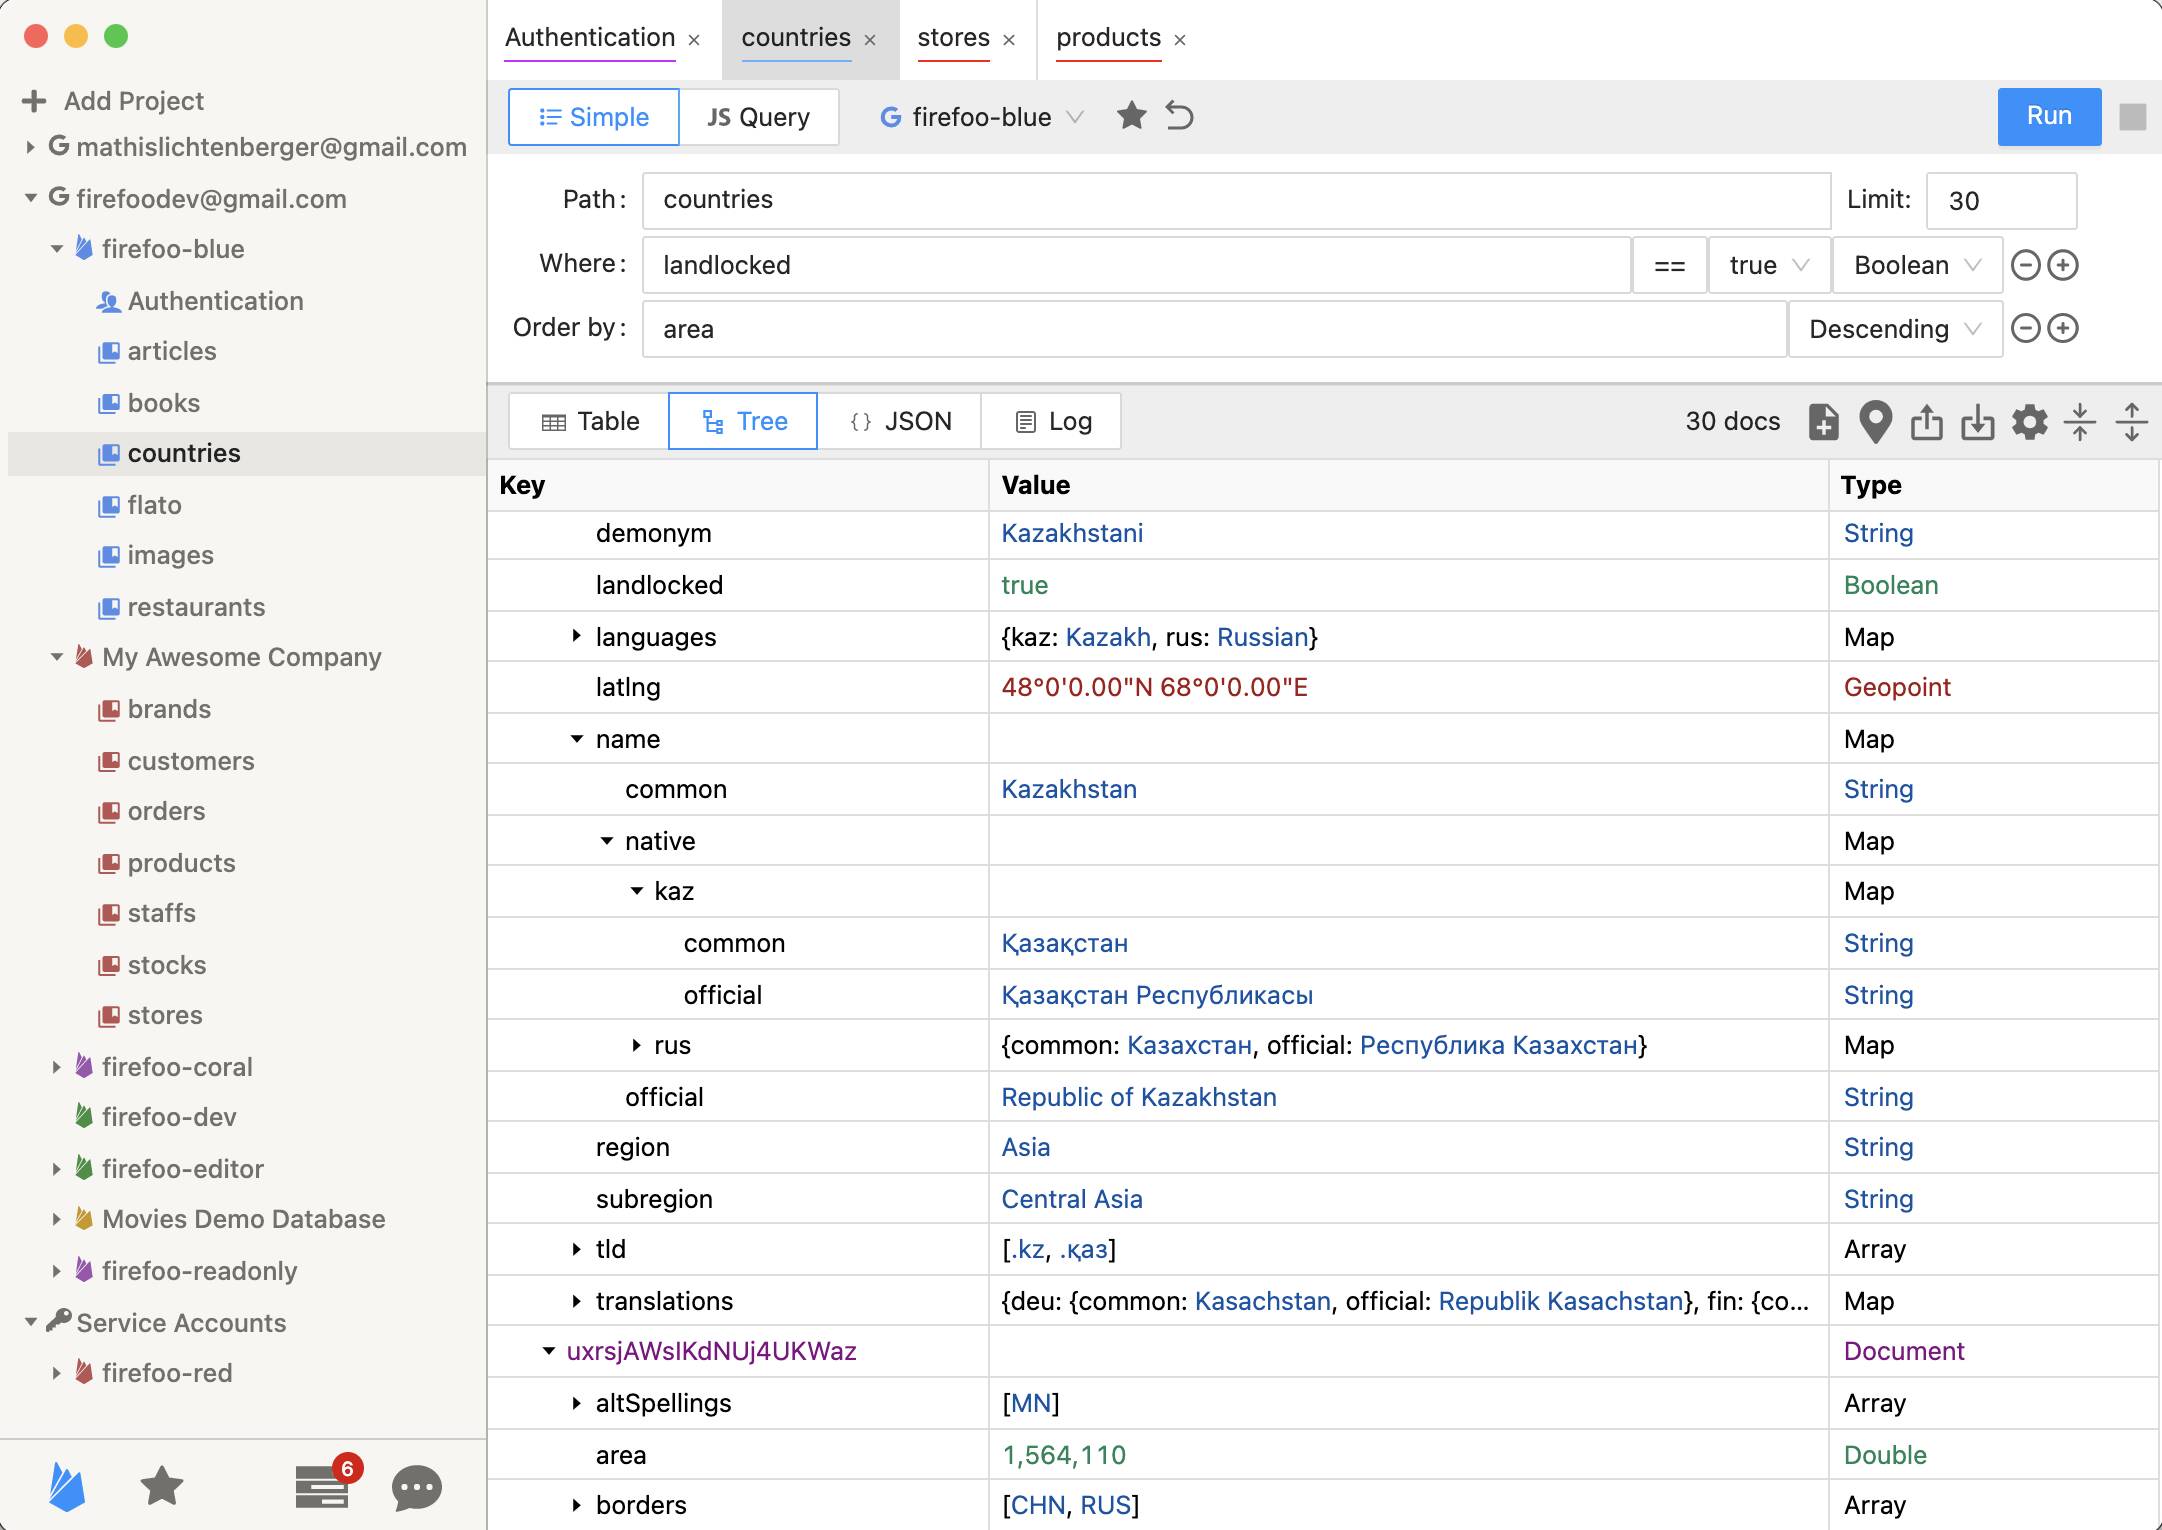Viewport: 2162px width, 1530px height.
Task: Import documents using the download icon
Action: [x=1979, y=421]
